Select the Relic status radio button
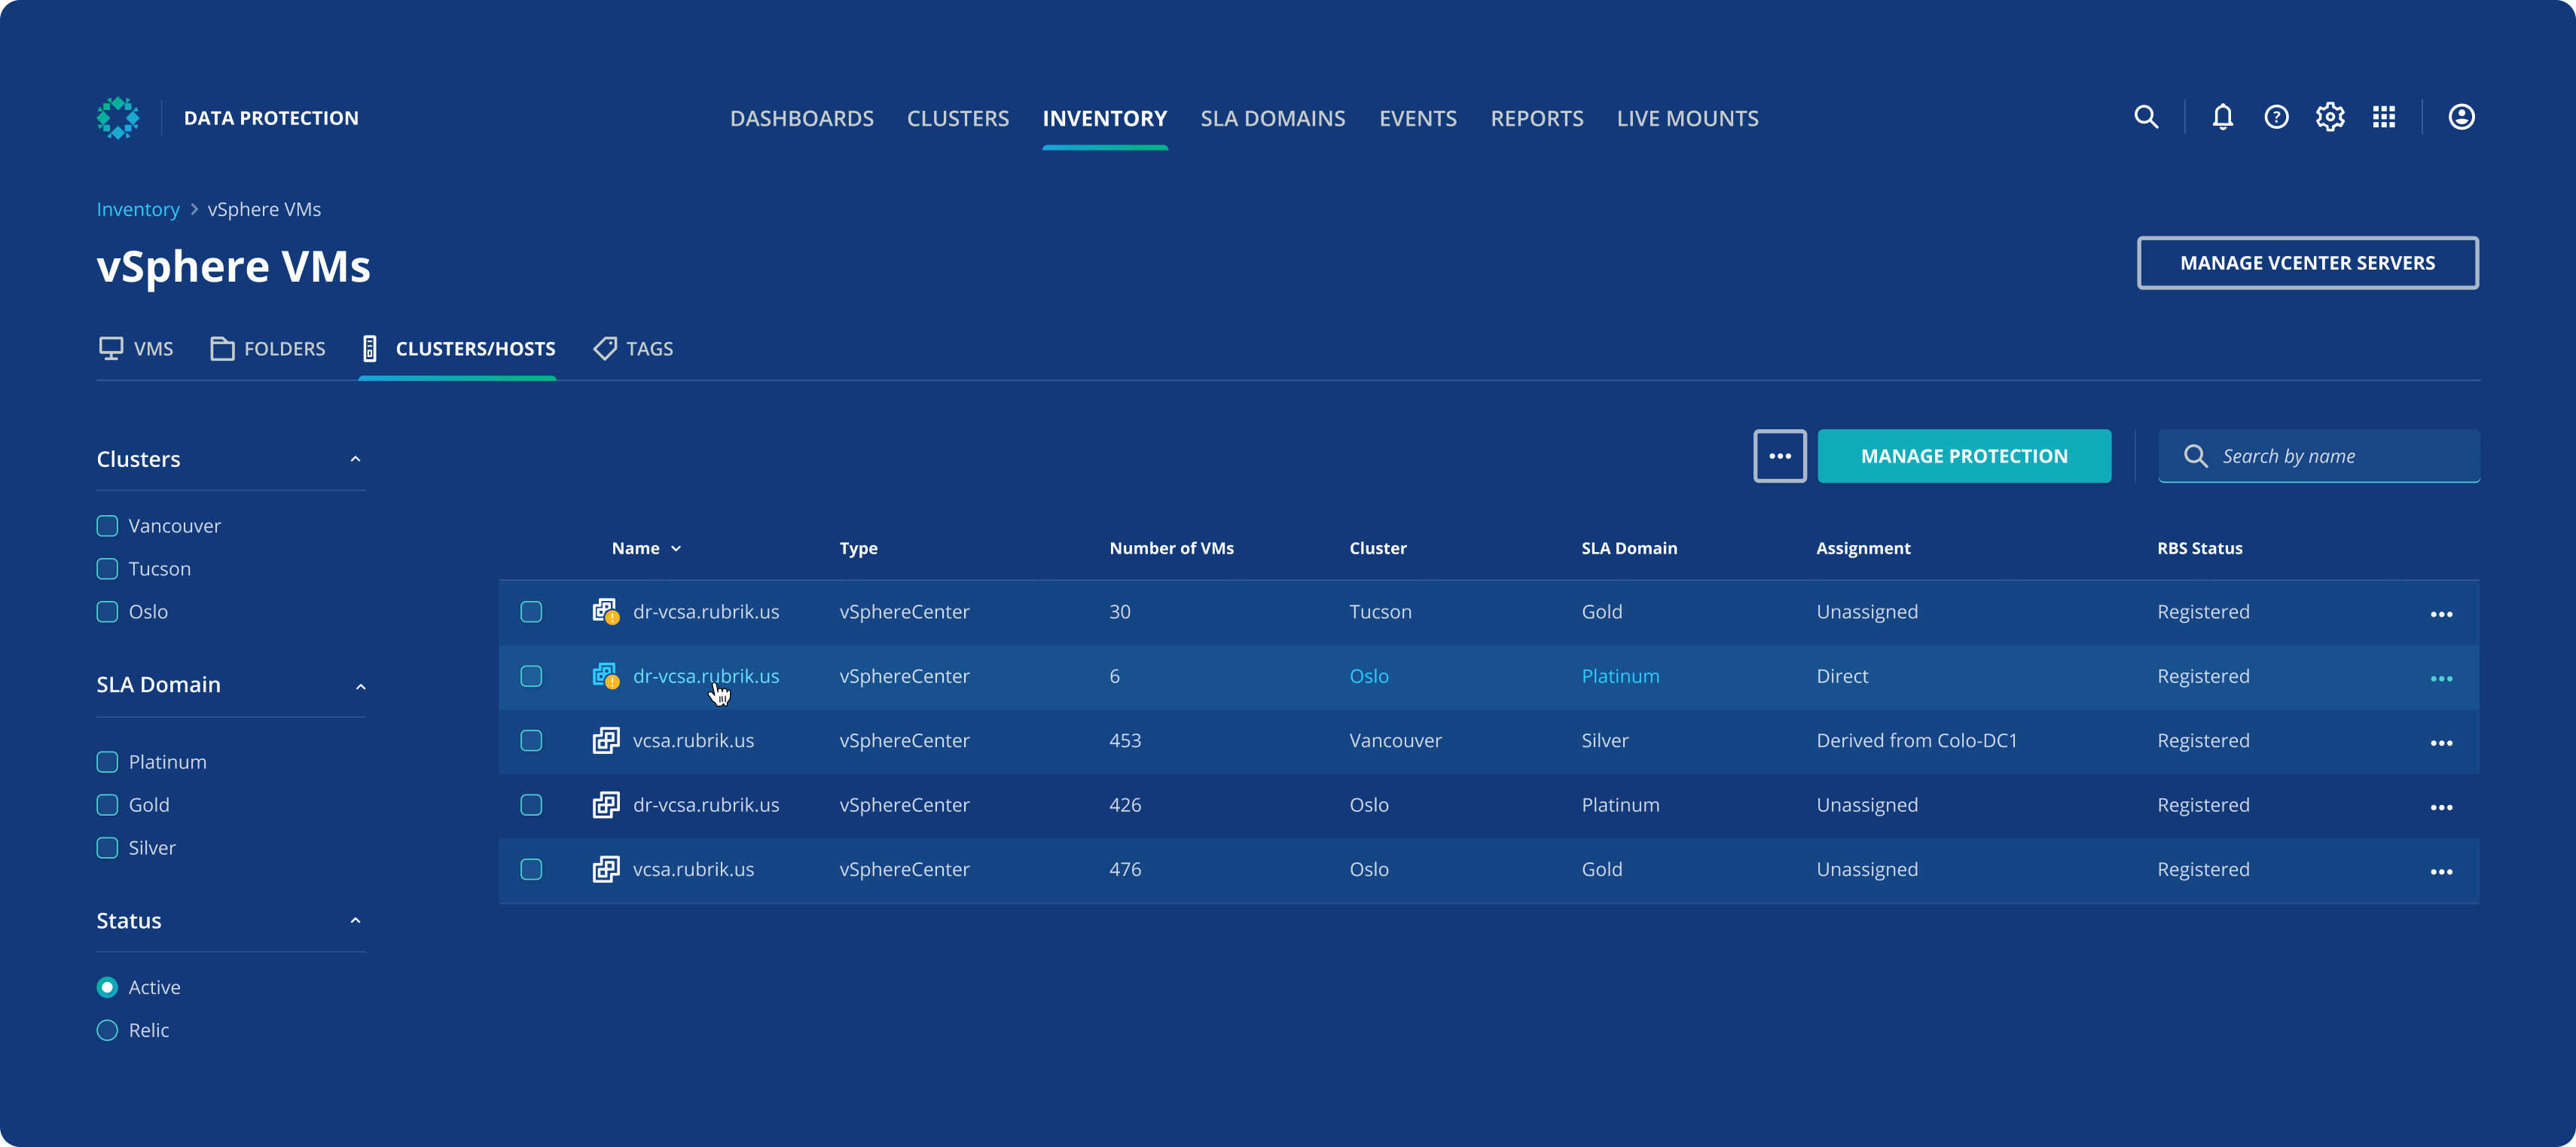2576x1147 pixels. click(107, 1030)
